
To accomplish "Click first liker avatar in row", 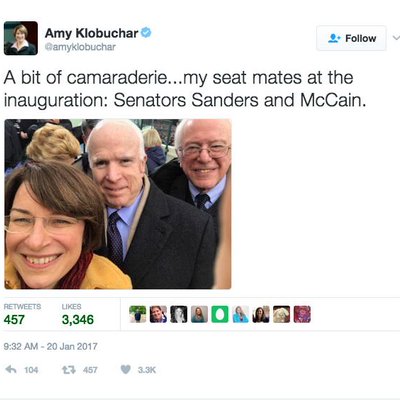I will [x=138, y=314].
